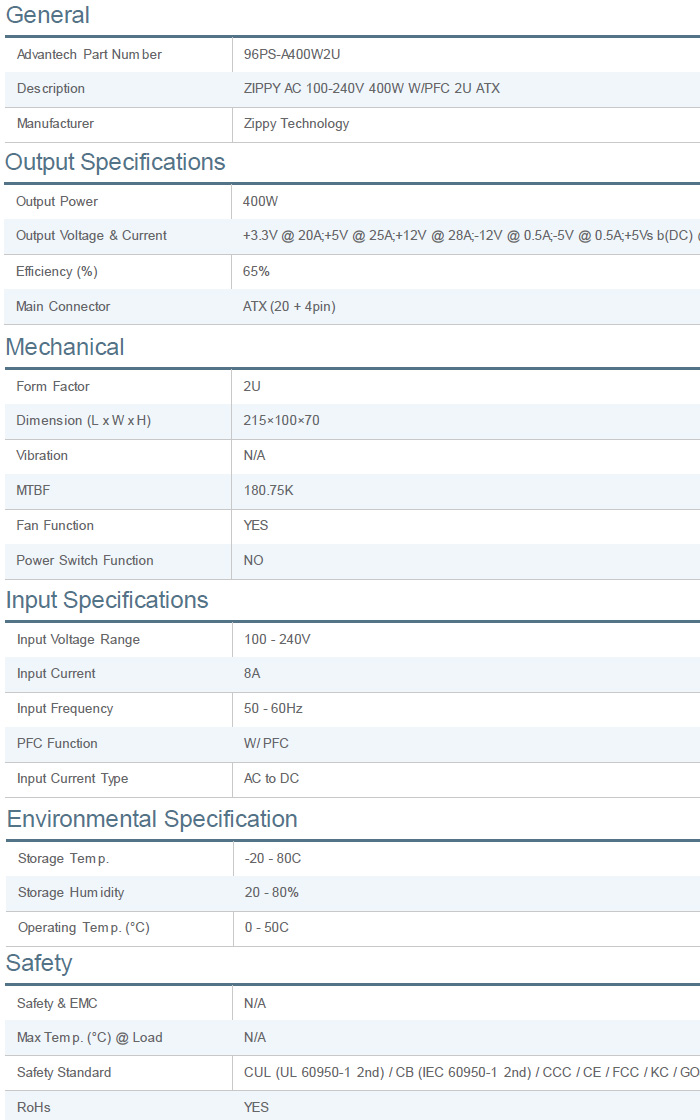The width and height of the screenshot is (700, 1120).
Task: Select the ATX (20 + 4pin) connector value
Action: tap(289, 307)
